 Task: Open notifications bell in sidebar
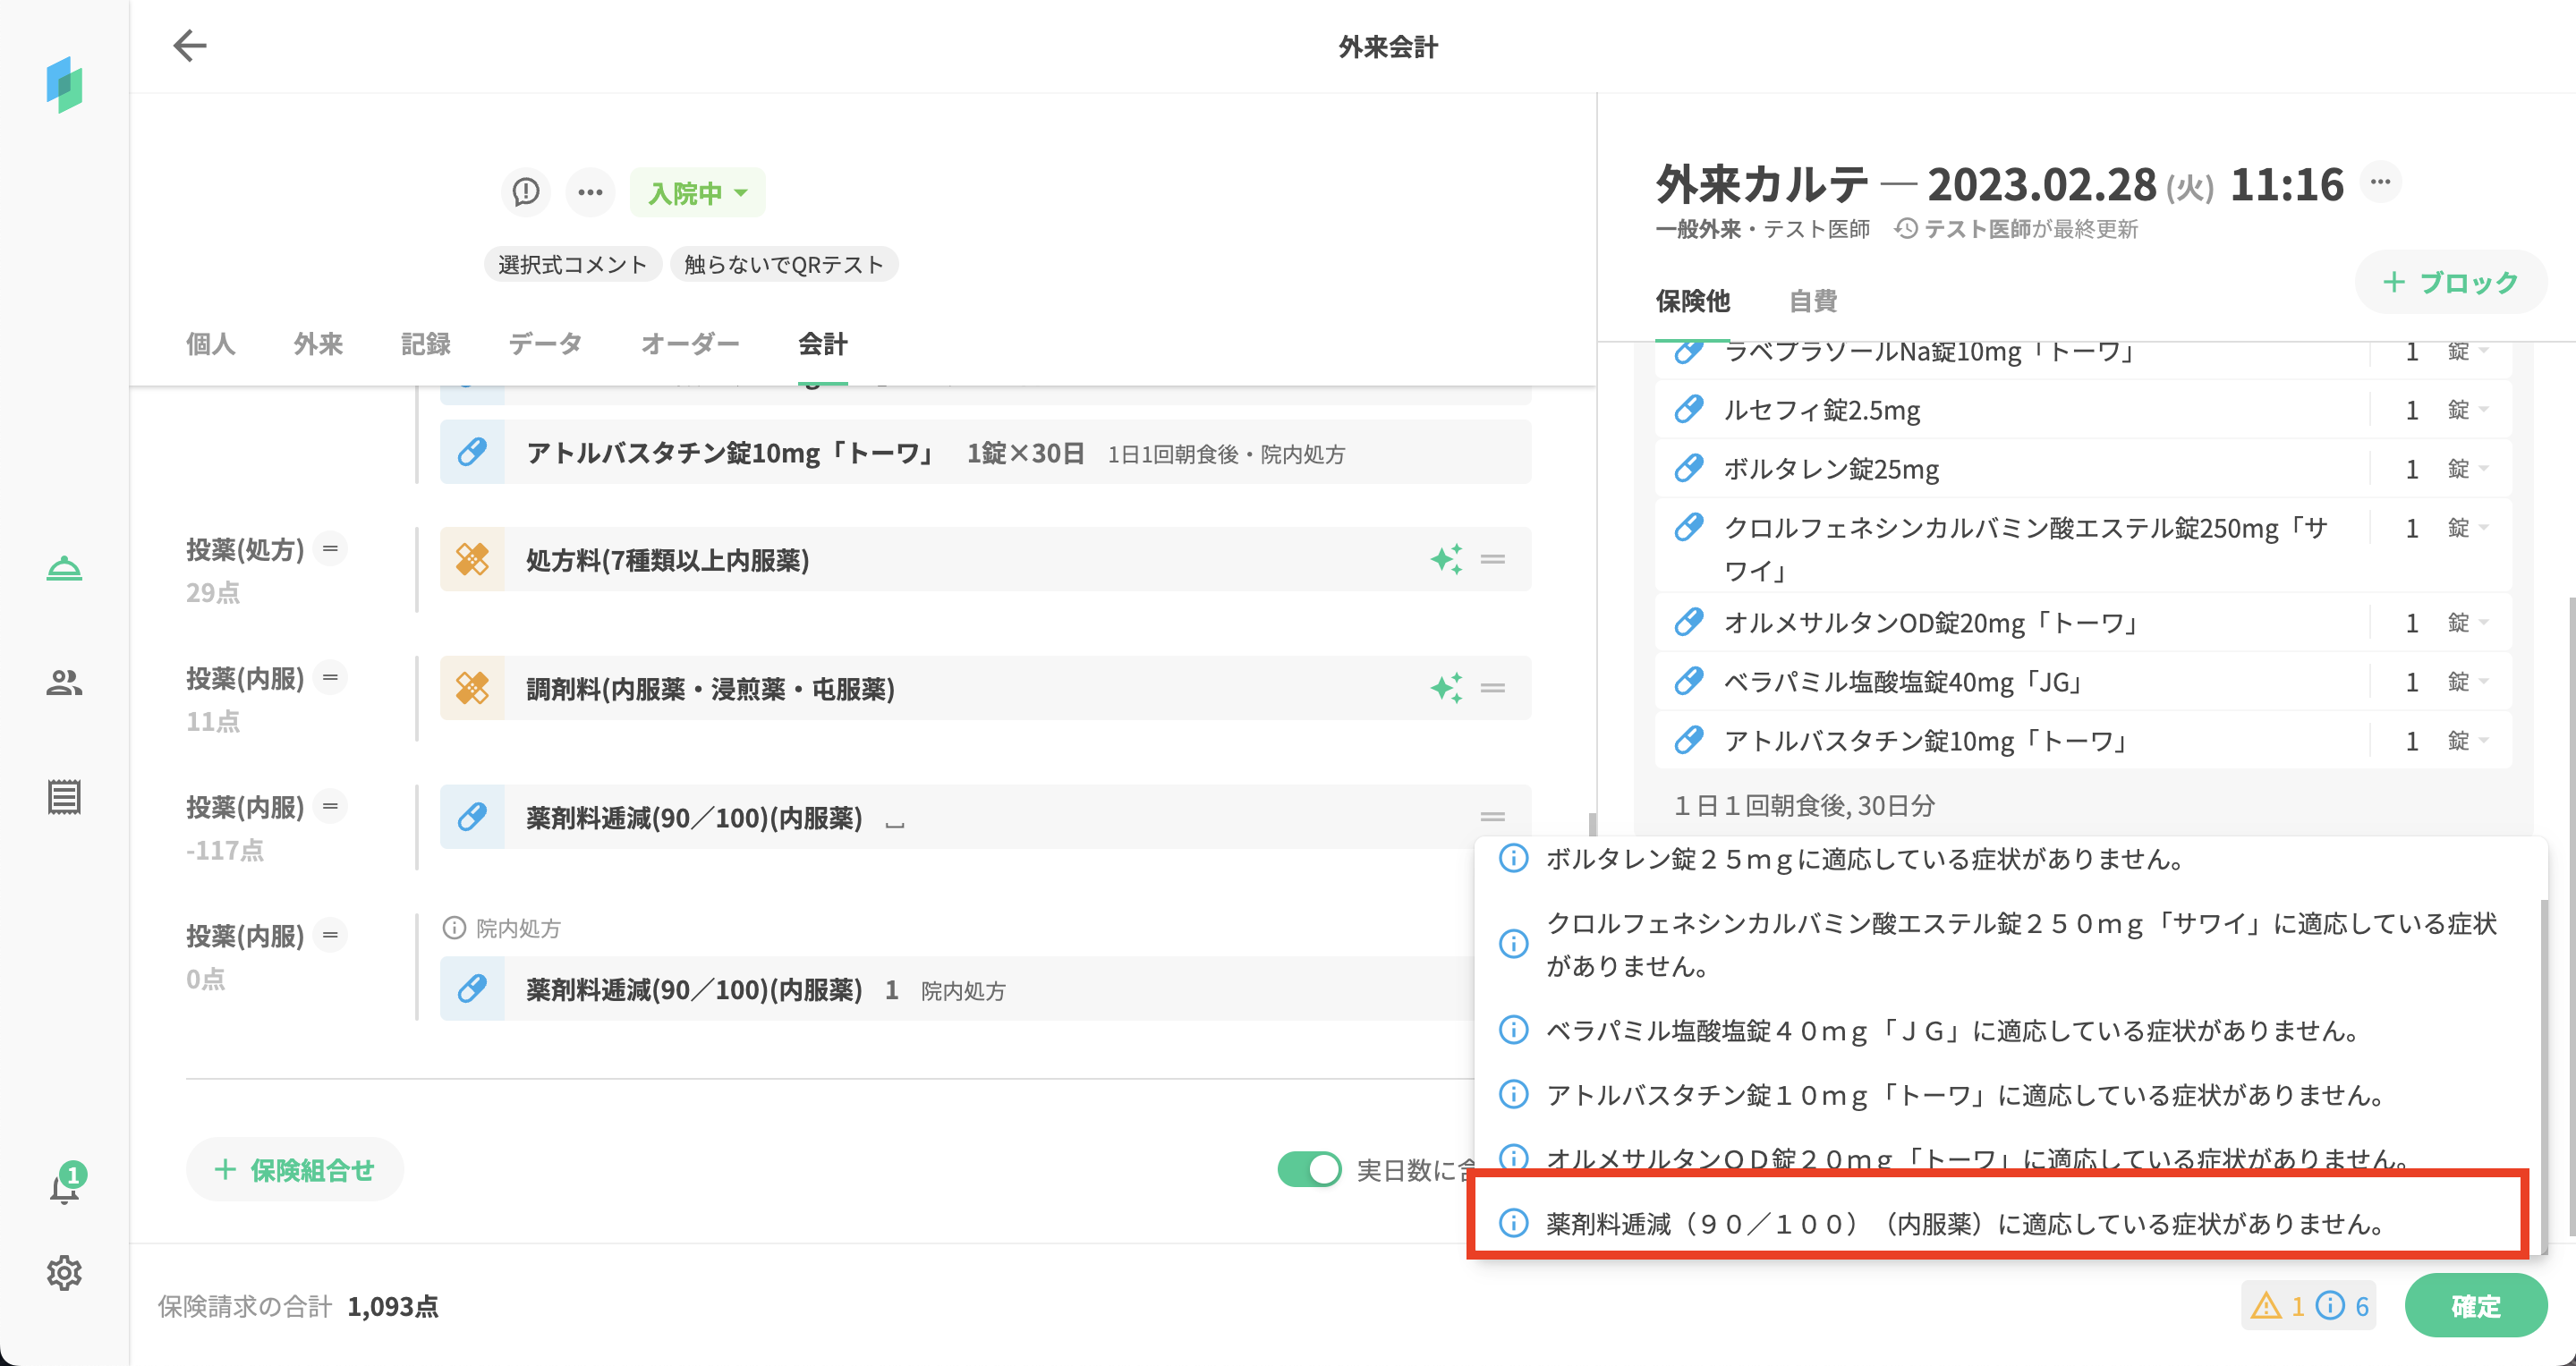click(64, 1188)
